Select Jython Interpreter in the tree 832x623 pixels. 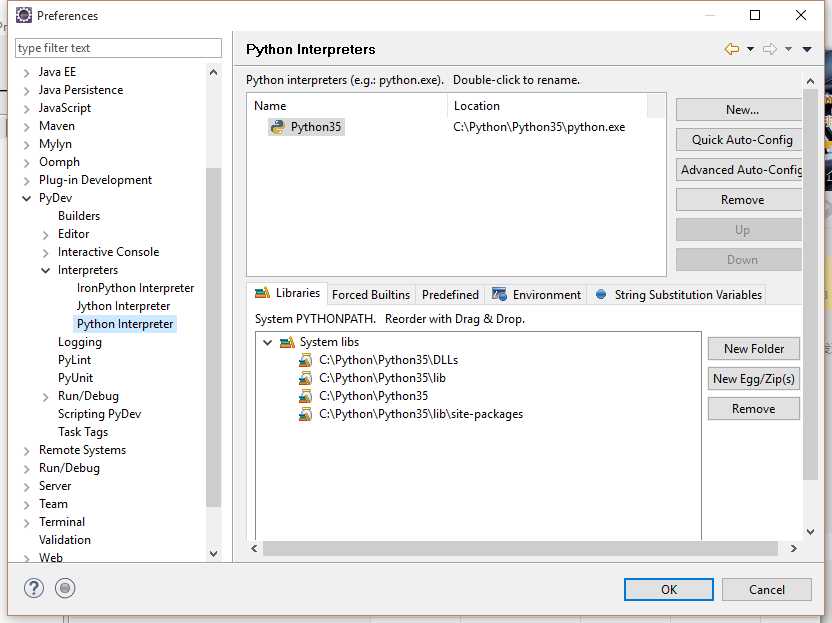[123, 306]
